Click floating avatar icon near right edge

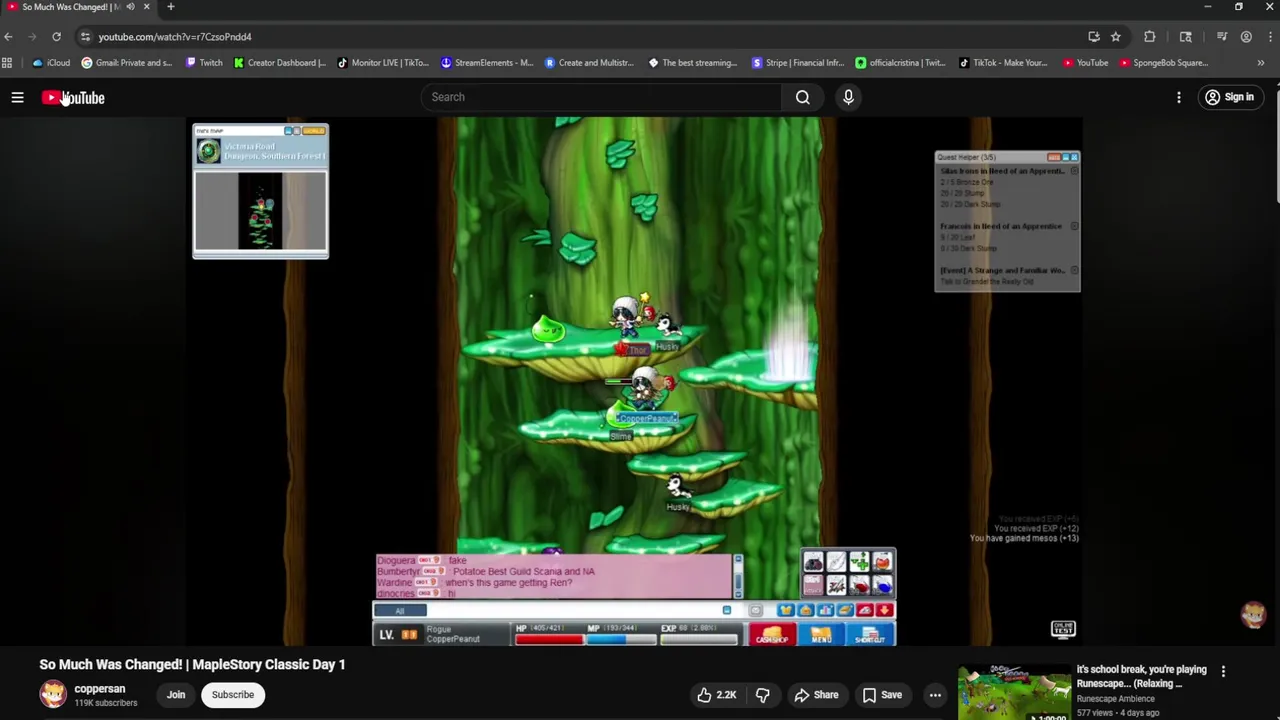click(x=1253, y=615)
